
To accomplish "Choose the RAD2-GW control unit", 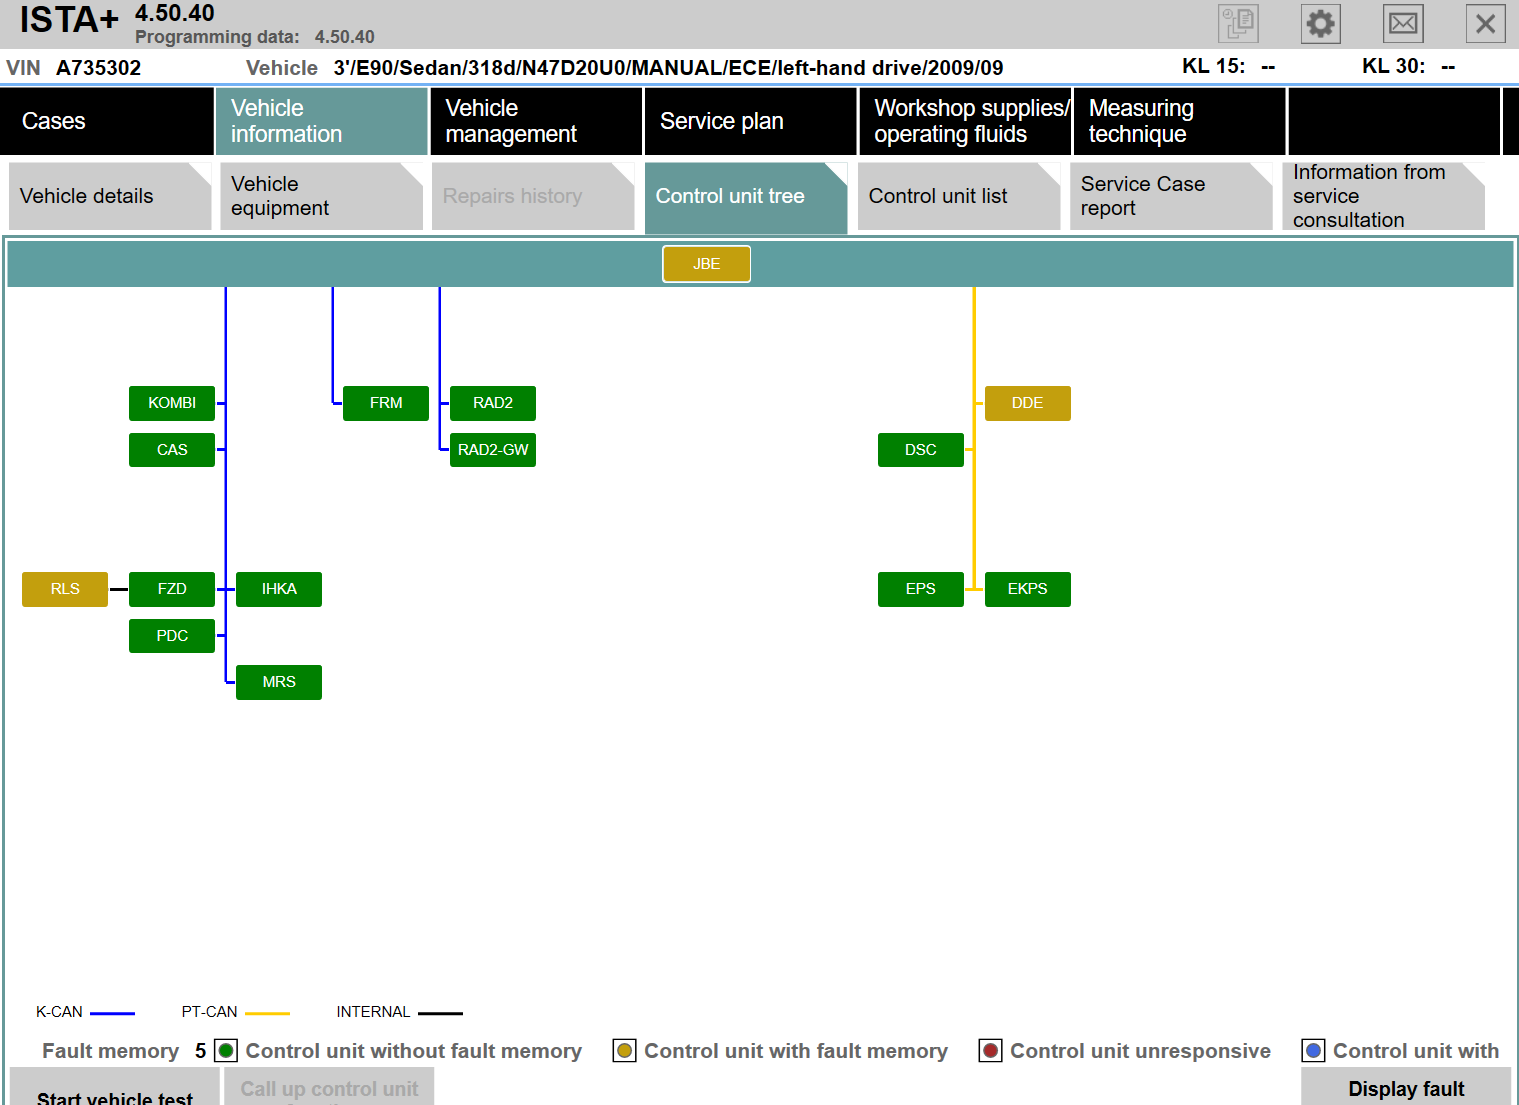I will pos(493,450).
